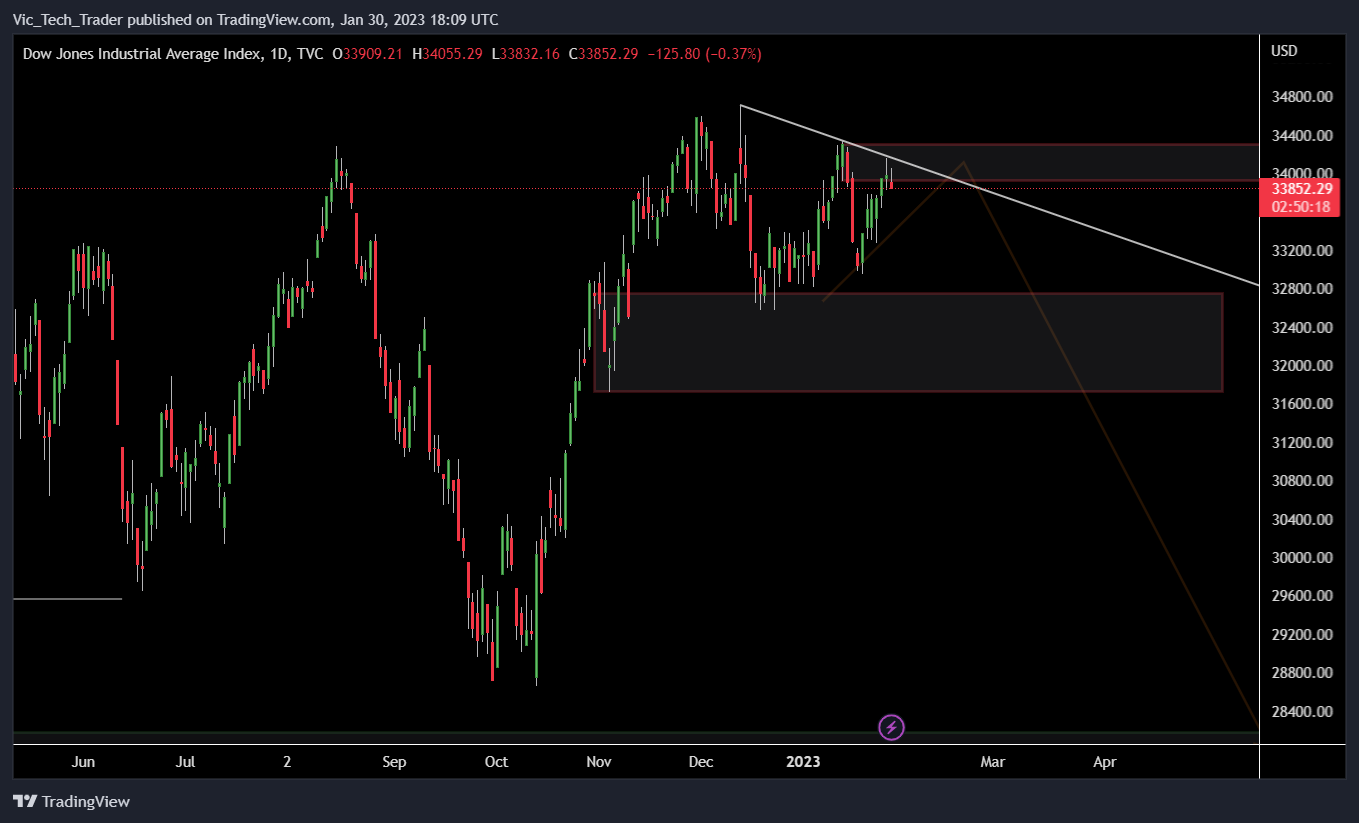1359x823 pixels.
Task: Click the Mar label on time axis
Action: [992, 762]
